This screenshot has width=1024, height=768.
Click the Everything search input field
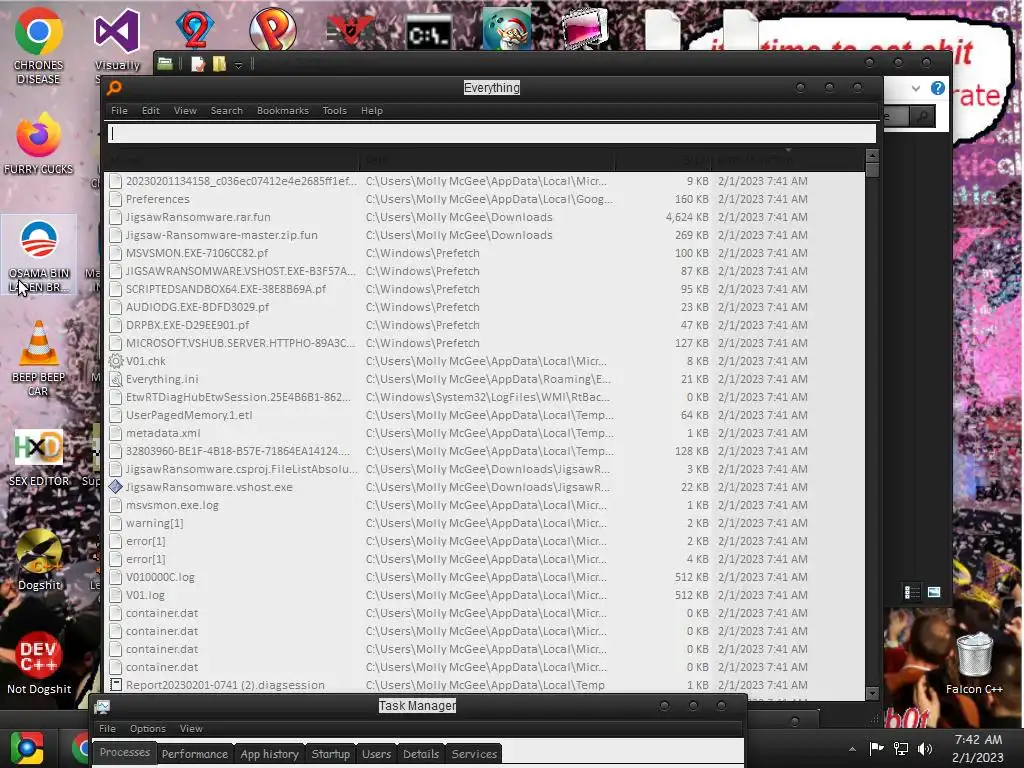pos(492,133)
